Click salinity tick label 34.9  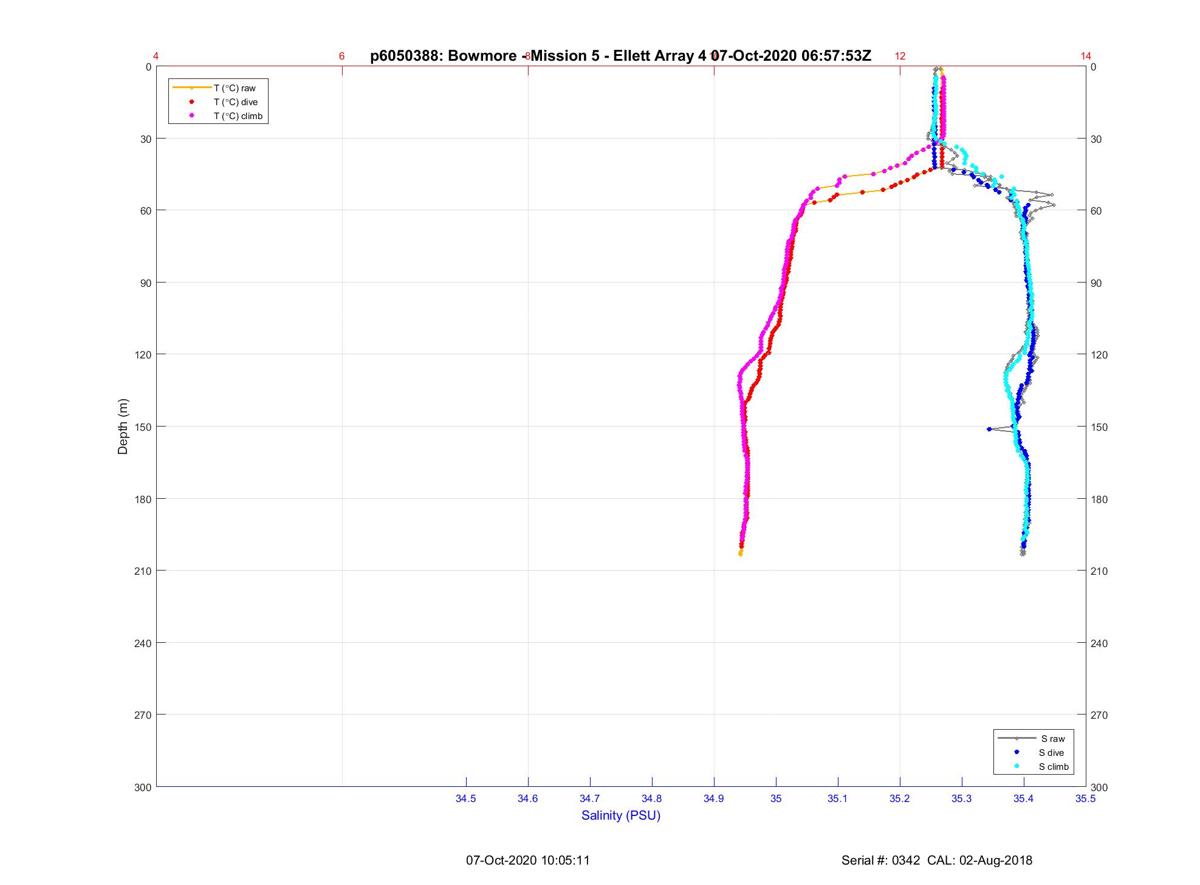tap(714, 799)
